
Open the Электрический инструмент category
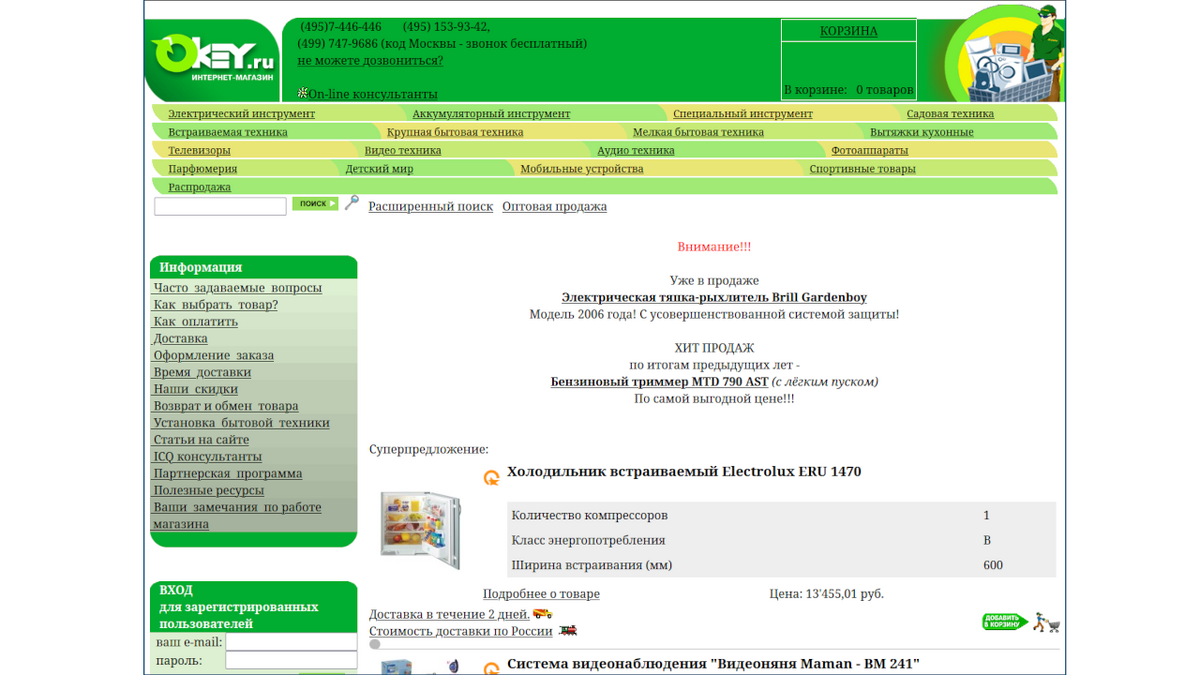[x=241, y=114]
